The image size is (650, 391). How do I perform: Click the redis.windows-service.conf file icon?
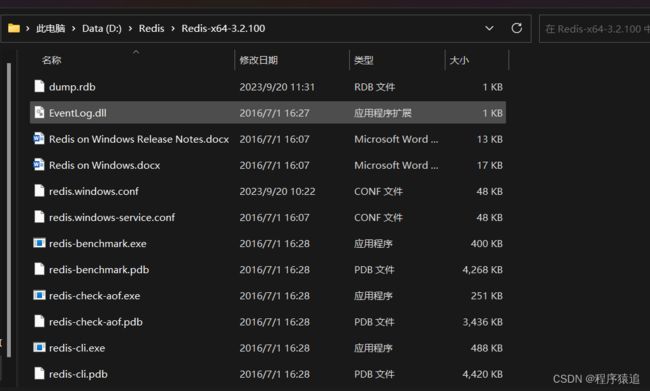39,217
